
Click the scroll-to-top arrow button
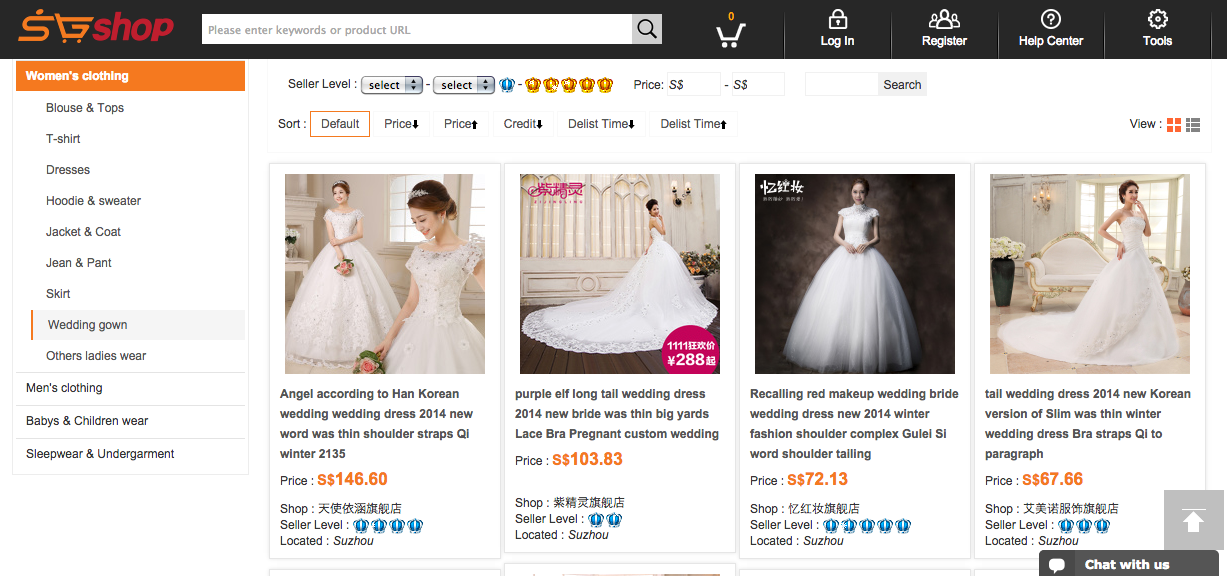click(x=1193, y=520)
